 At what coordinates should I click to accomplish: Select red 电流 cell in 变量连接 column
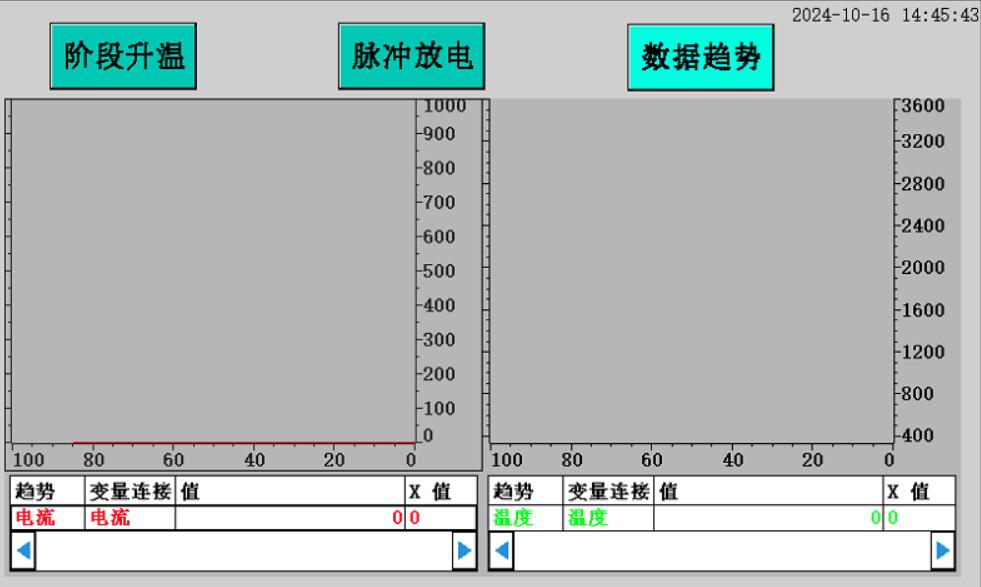pos(130,518)
